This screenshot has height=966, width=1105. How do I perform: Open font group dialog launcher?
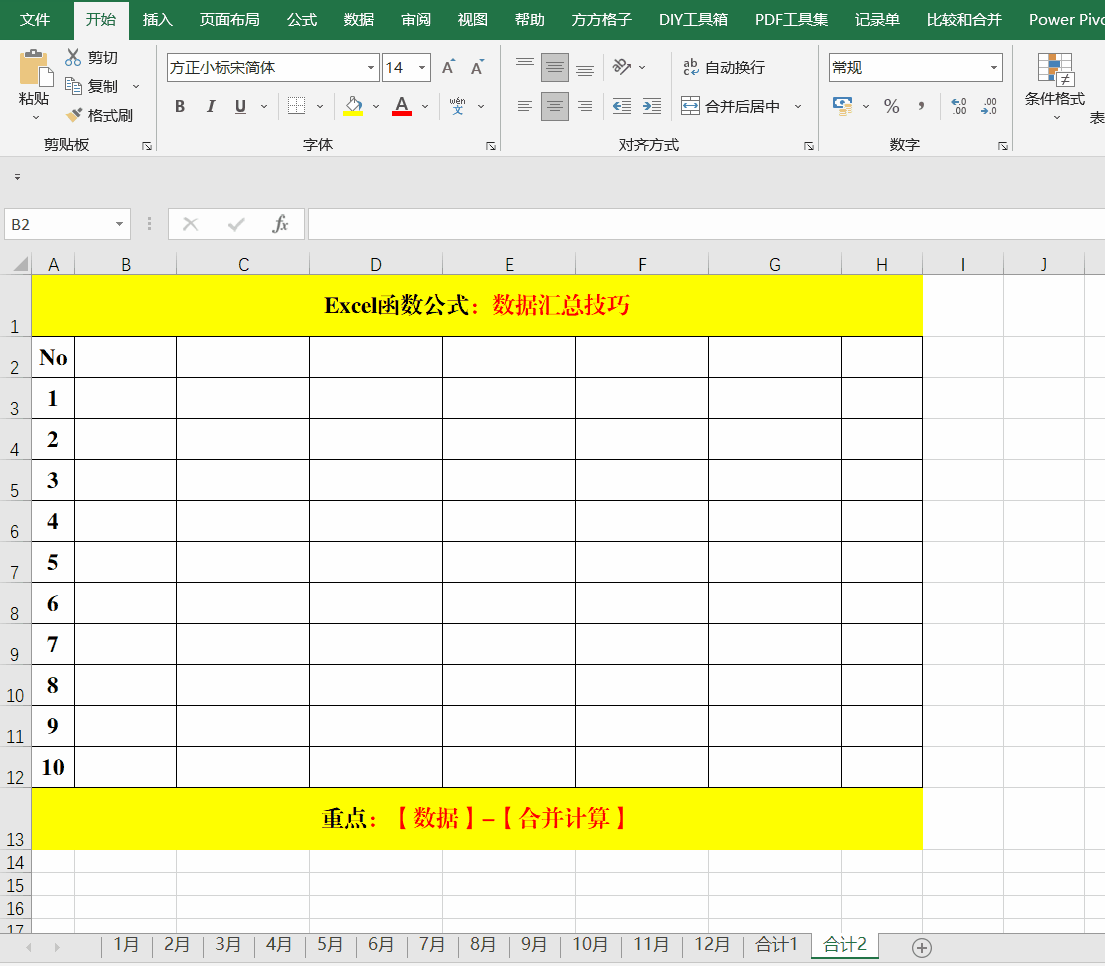[x=491, y=146]
